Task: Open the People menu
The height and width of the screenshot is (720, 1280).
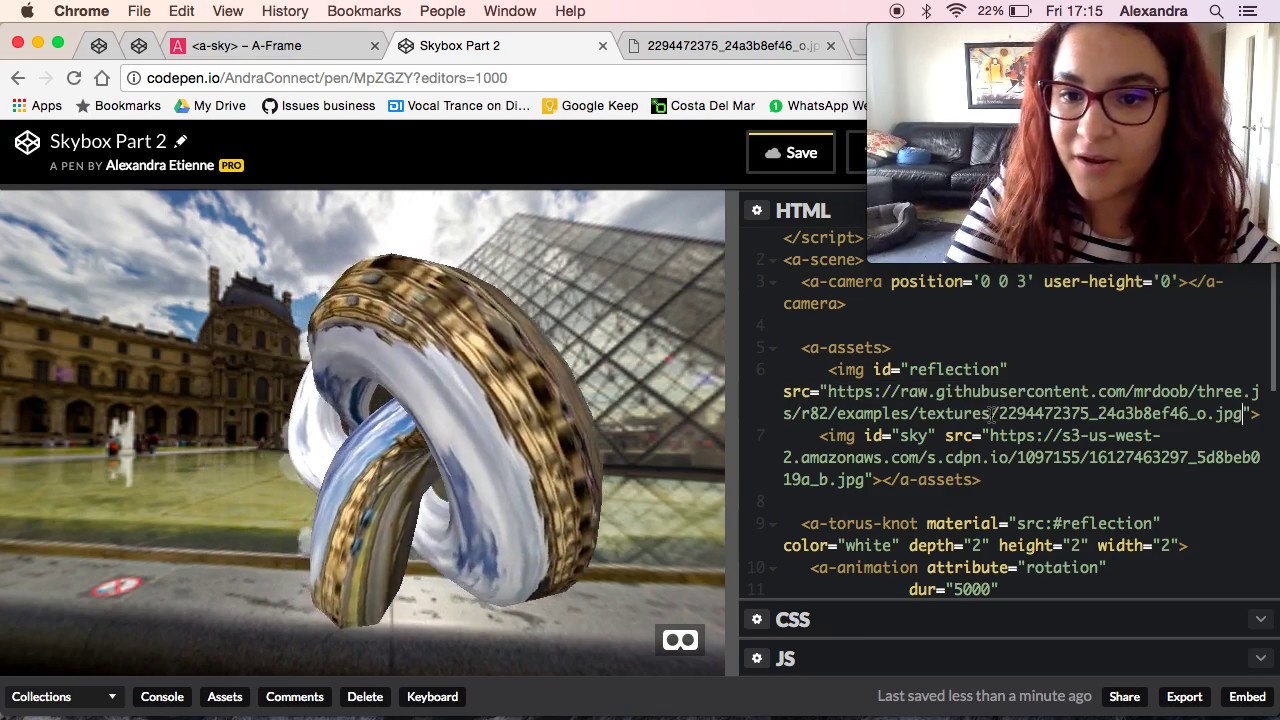Action: pyautogui.click(x=442, y=11)
